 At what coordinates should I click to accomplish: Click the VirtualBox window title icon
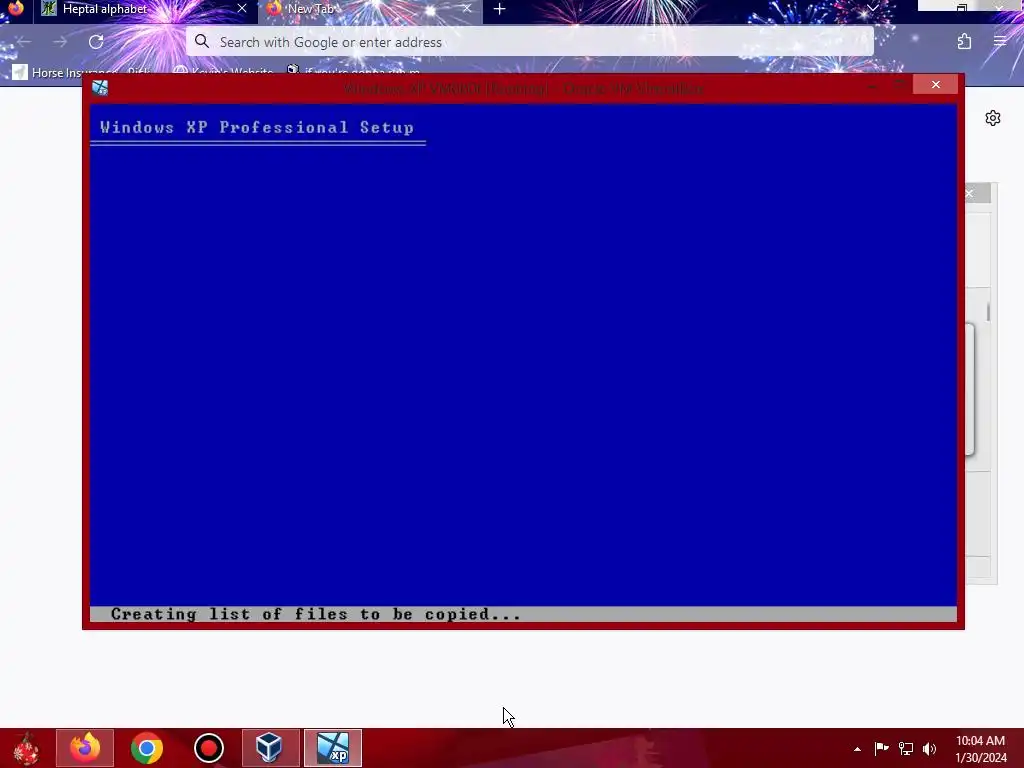(100, 88)
